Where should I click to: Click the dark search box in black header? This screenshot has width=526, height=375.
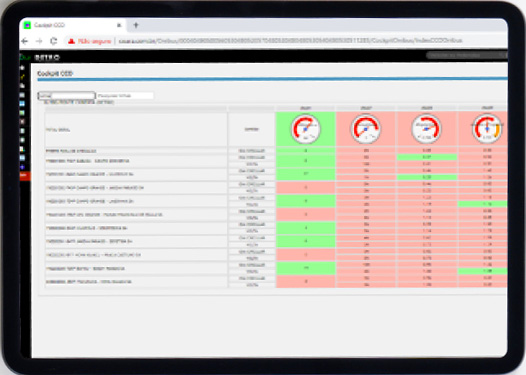coord(467,55)
